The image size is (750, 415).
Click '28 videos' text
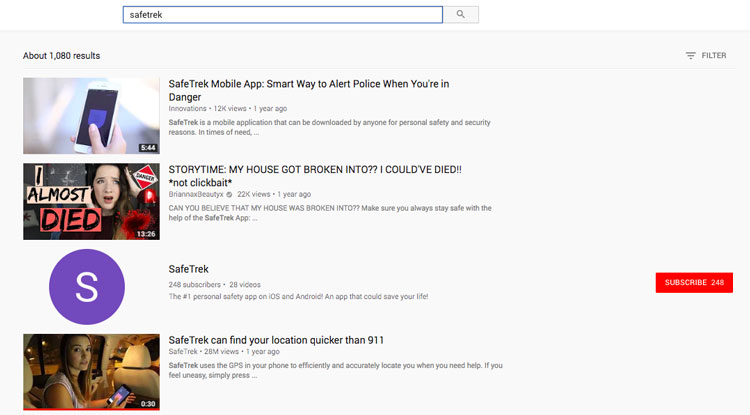tap(245, 284)
